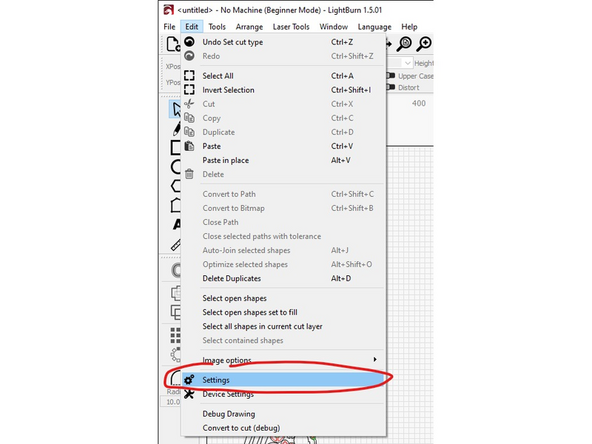Select the Measure ruler tool

176,245
